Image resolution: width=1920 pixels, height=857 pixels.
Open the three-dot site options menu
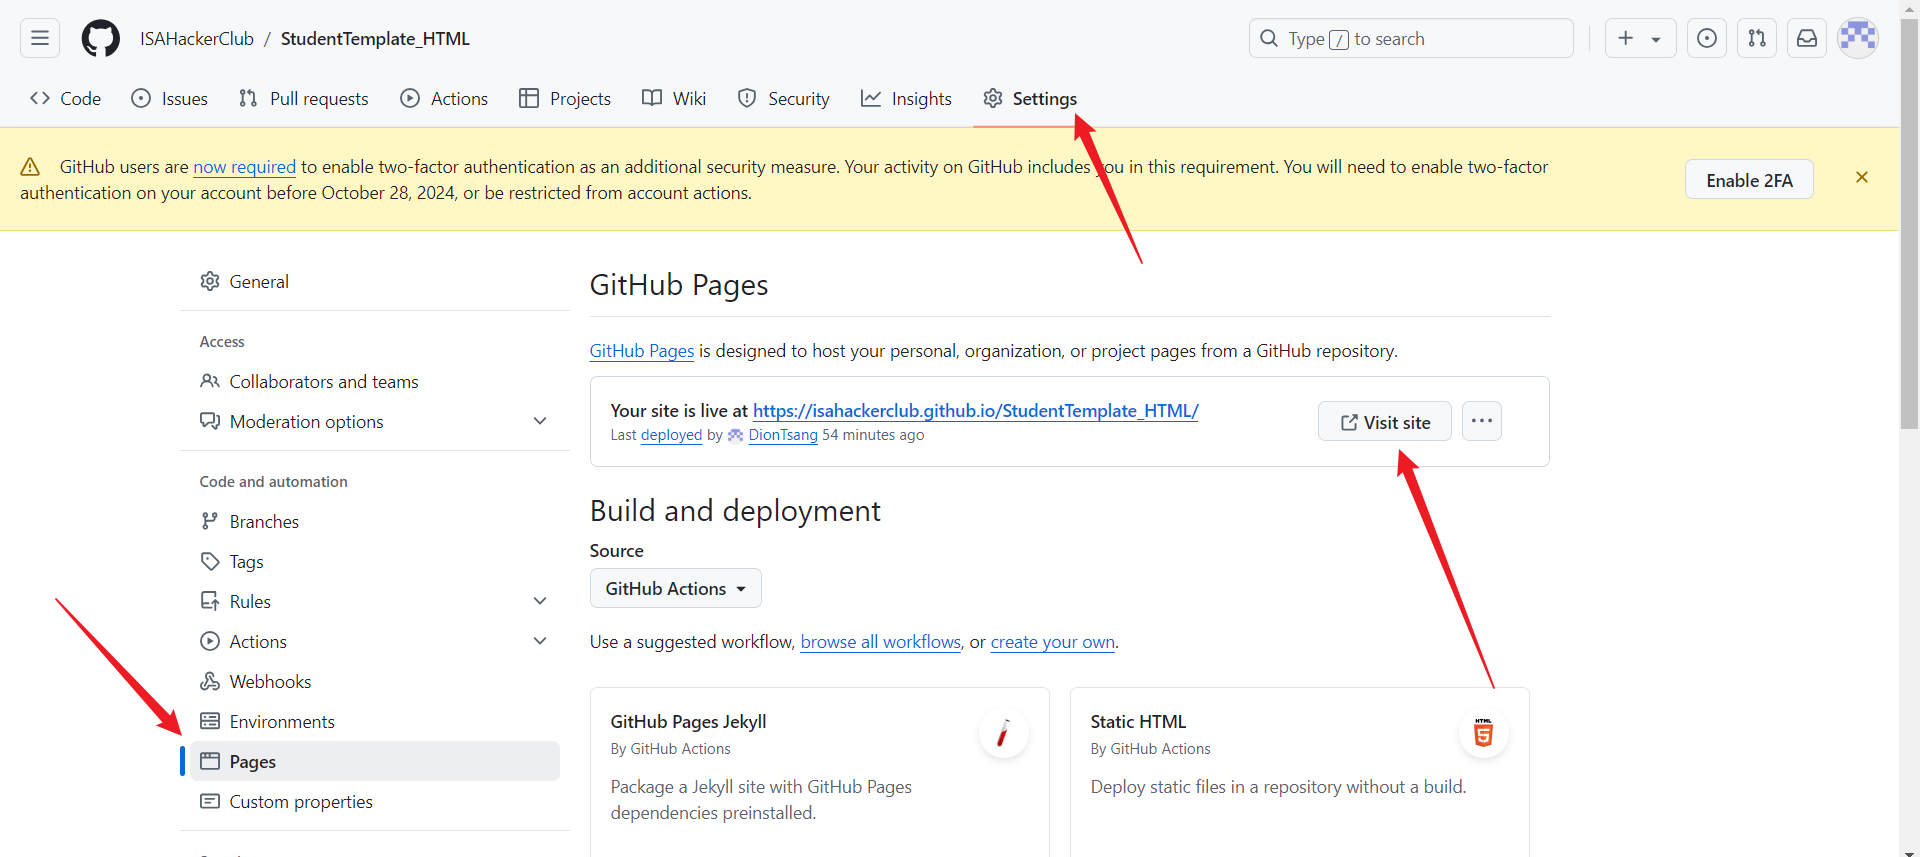point(1482,421)
